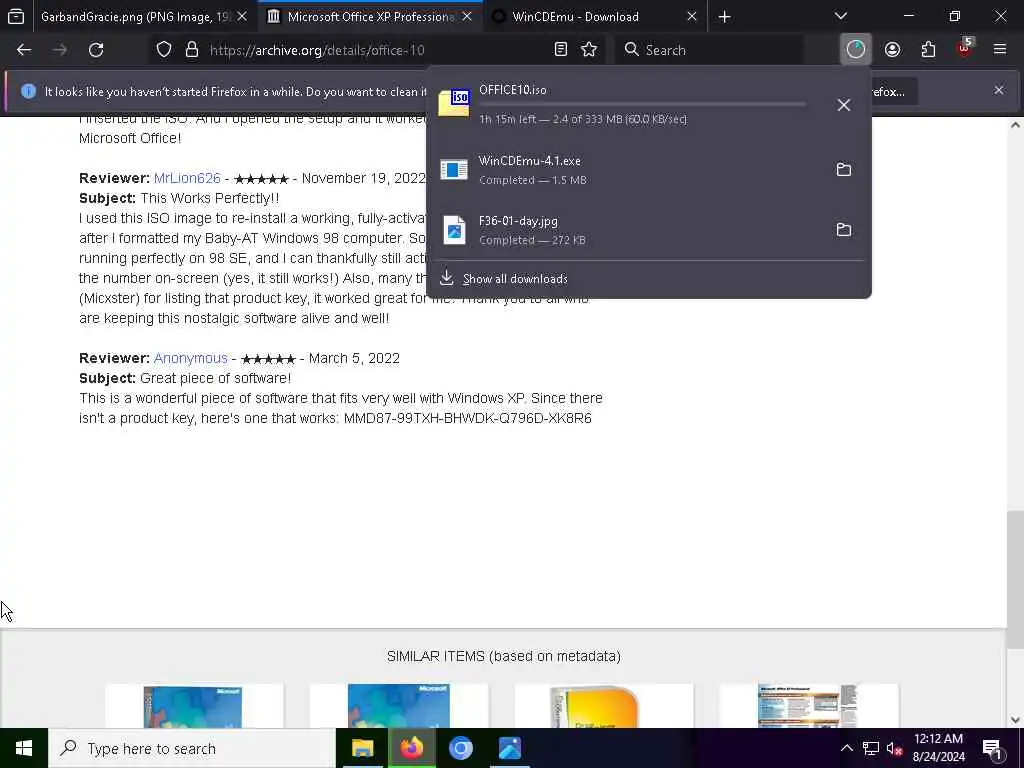Click the address bar URL
Viewport: 1024px width, 768px height.
[x=317, y=50]
